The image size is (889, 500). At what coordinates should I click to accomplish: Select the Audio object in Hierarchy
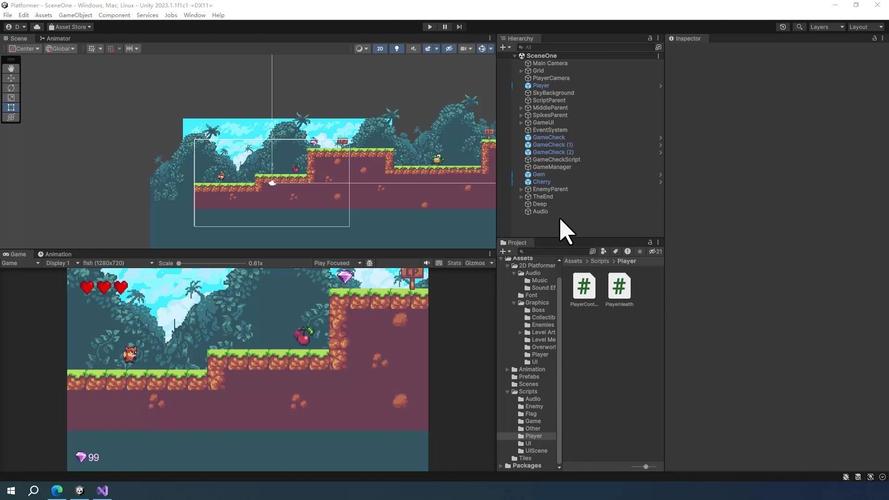pyautogui.click(x=540, y=211)
